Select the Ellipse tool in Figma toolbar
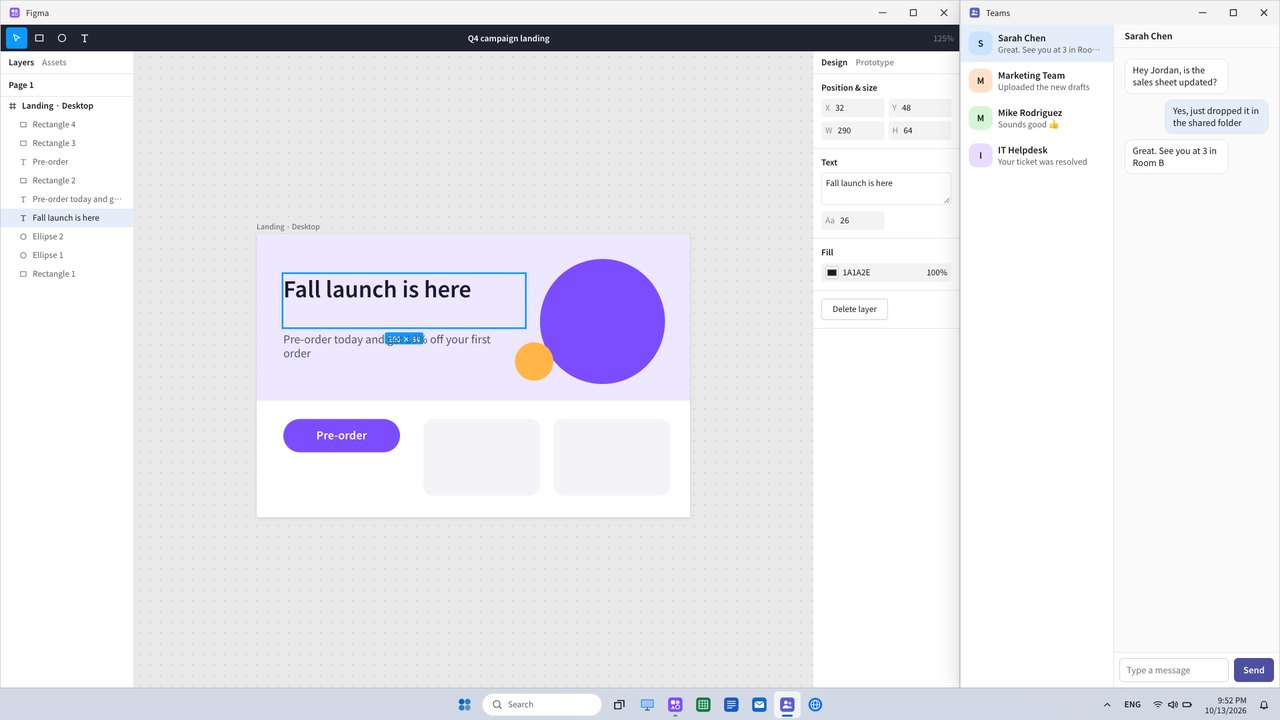Image resolution: width=1280 pixels, height=720 pixels. [x=62, y=38]
